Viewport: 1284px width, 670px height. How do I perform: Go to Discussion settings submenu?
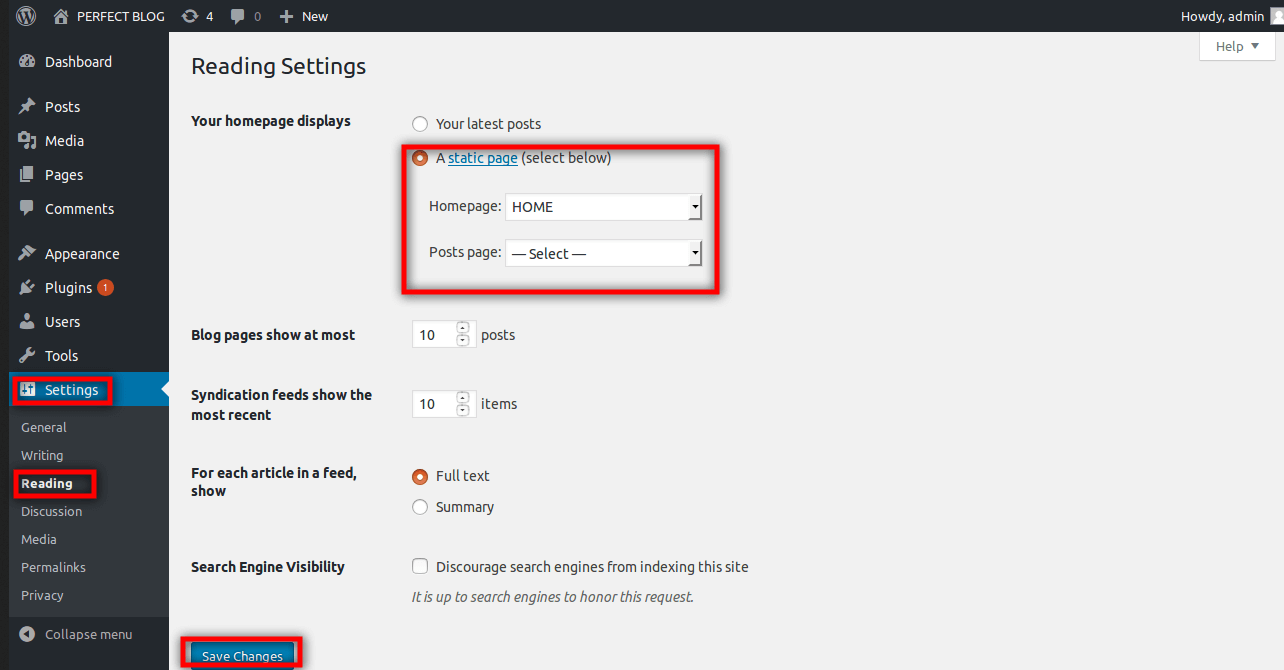[x=51, y=511]
